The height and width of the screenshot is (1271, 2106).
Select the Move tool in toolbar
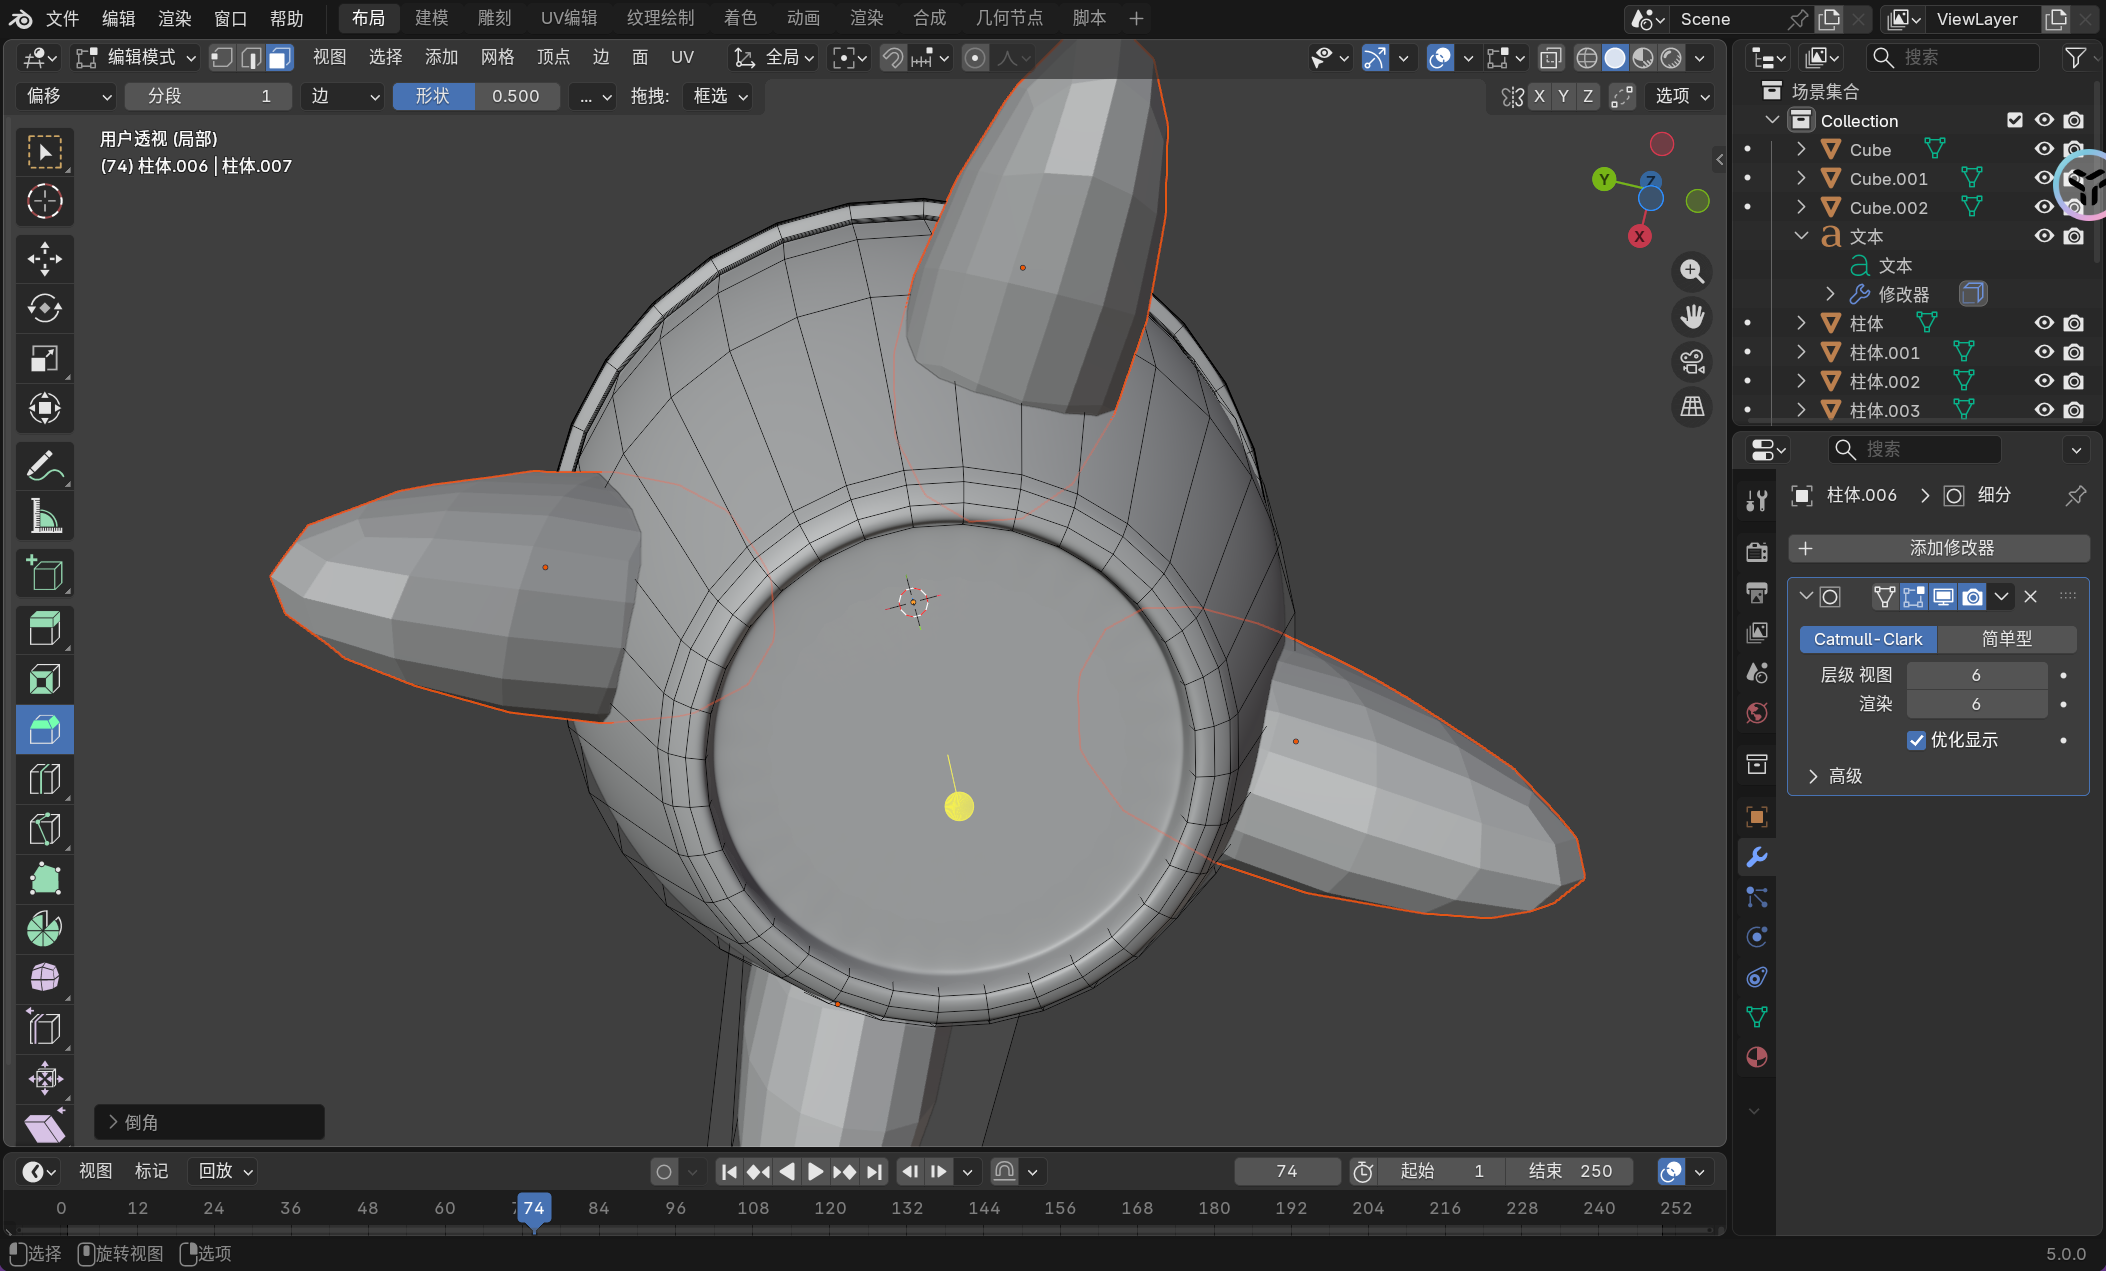[x=44, y=259]
